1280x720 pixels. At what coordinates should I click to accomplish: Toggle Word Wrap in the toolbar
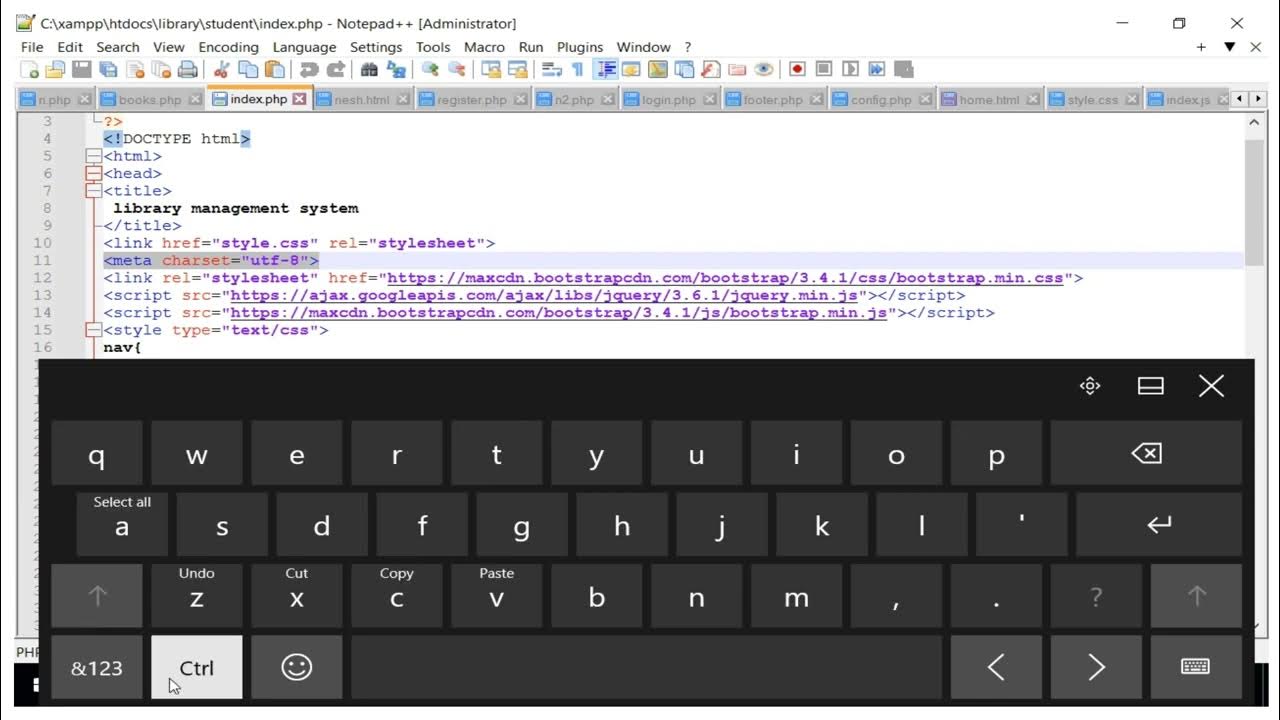551,69
